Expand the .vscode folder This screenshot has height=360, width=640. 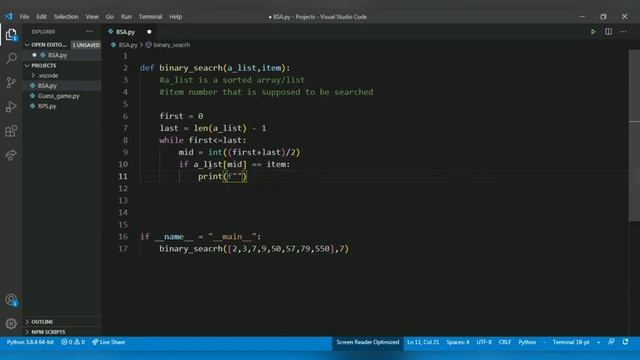coord(48,76)
